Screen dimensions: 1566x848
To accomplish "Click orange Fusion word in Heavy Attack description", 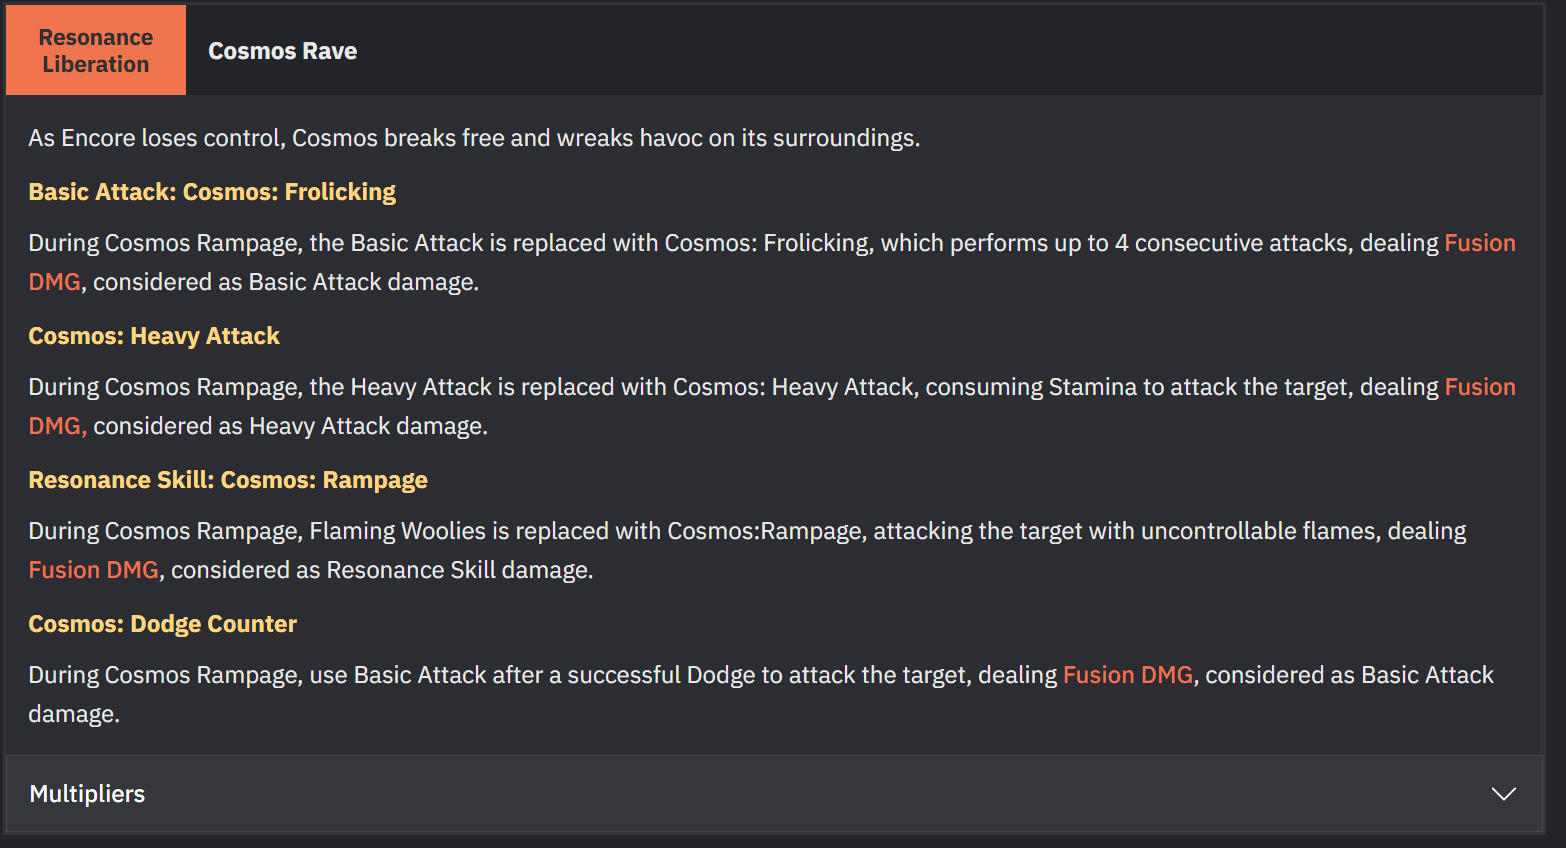I will [x=1480, y=387].
